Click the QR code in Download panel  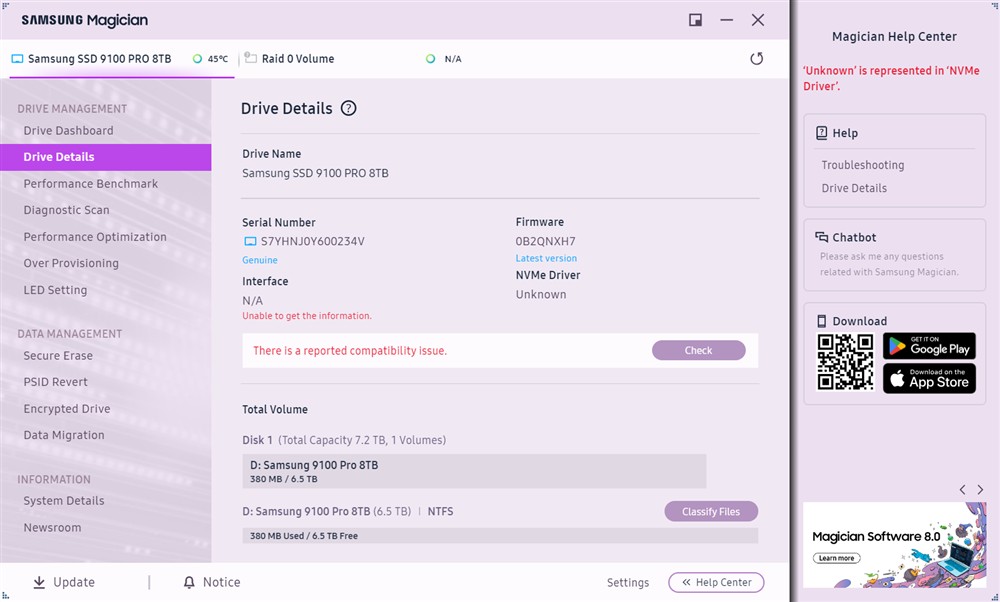coord(845,362)
